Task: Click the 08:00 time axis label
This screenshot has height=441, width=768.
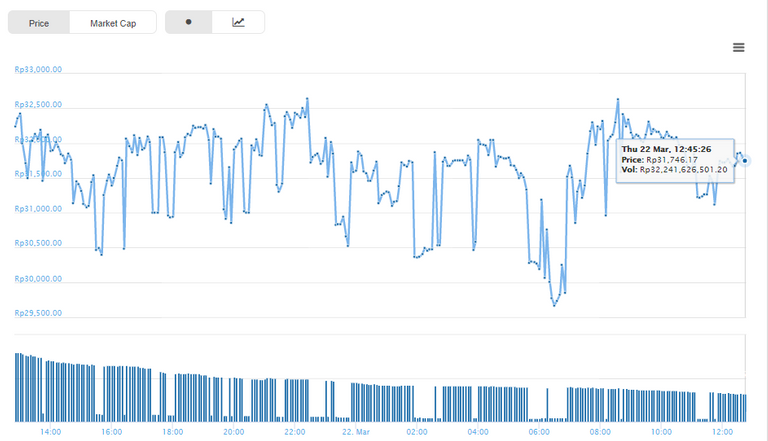Action: point(600,432)
